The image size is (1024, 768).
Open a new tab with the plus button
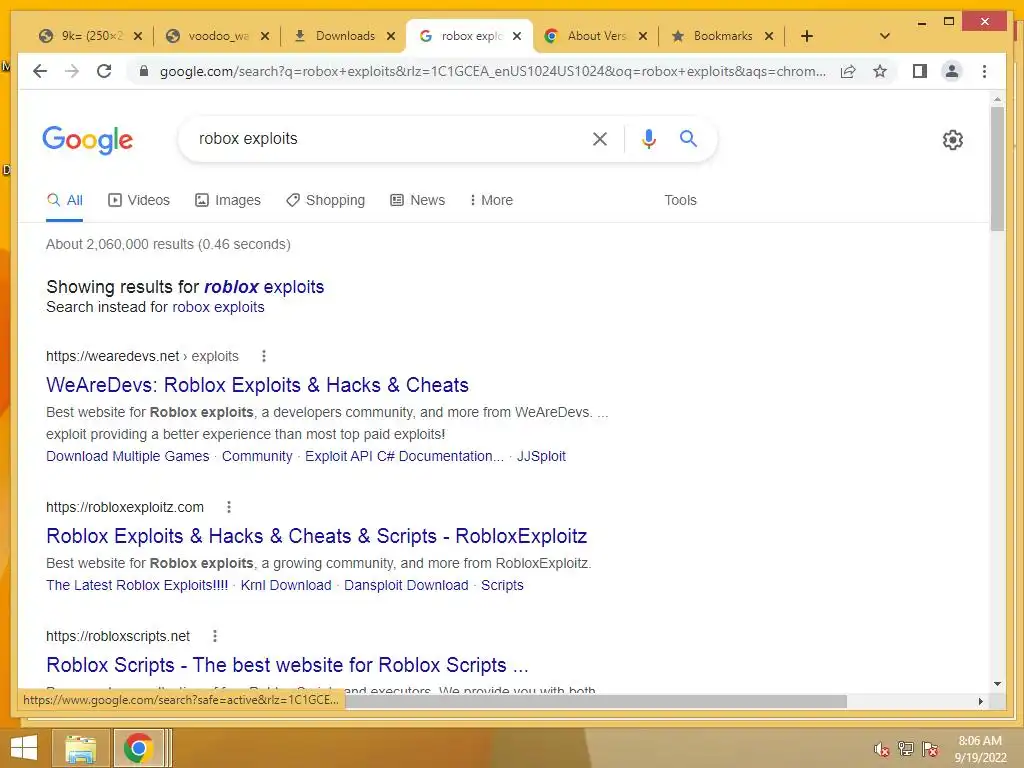(807, 36)
